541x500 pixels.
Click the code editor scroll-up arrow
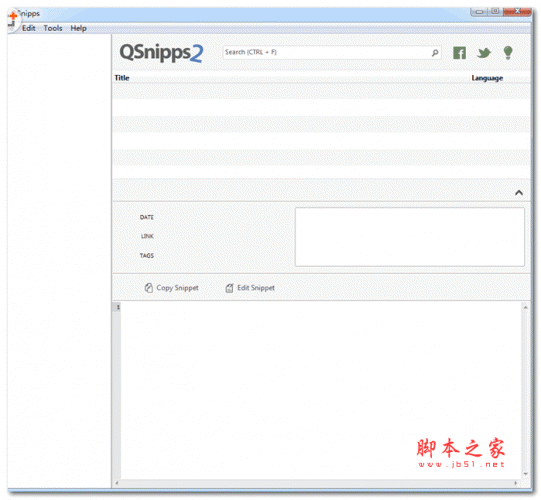(525, 307)
